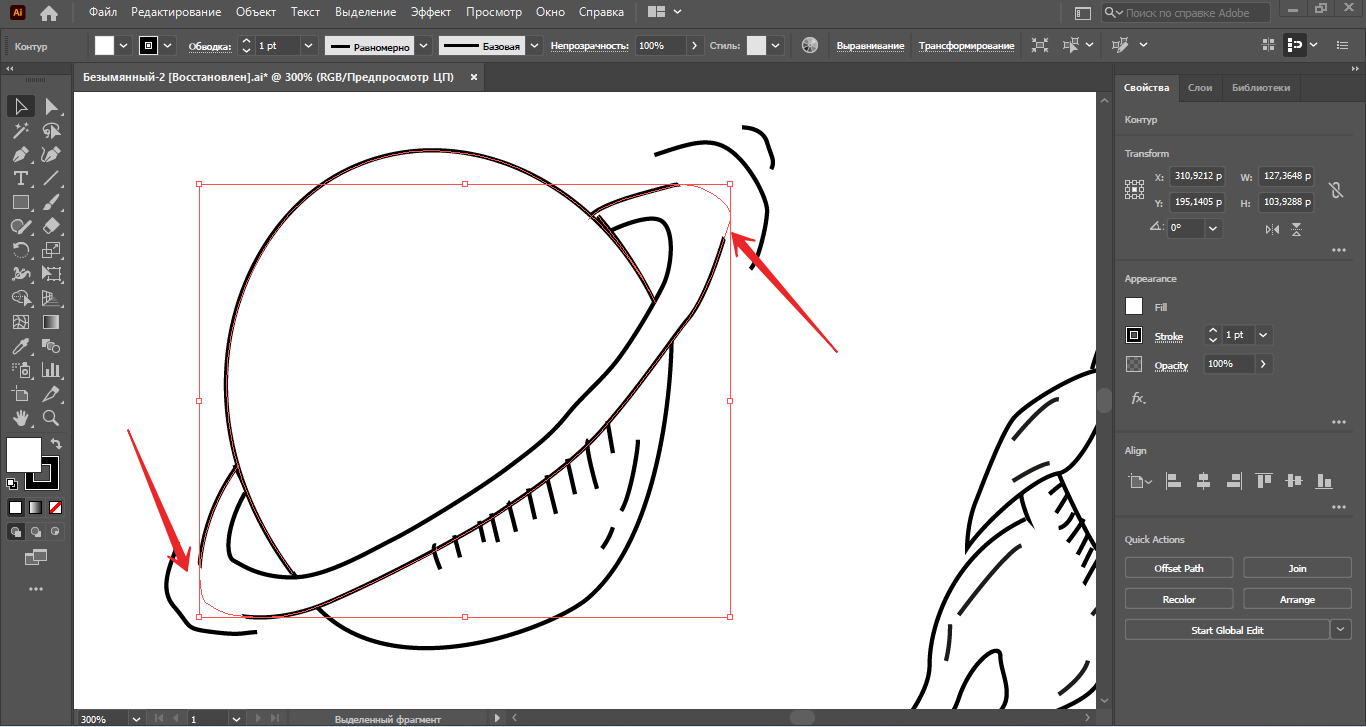Screen dimensions: 1366x727
Task: Select the Hand tool
Action: click(x=21, y=418)
